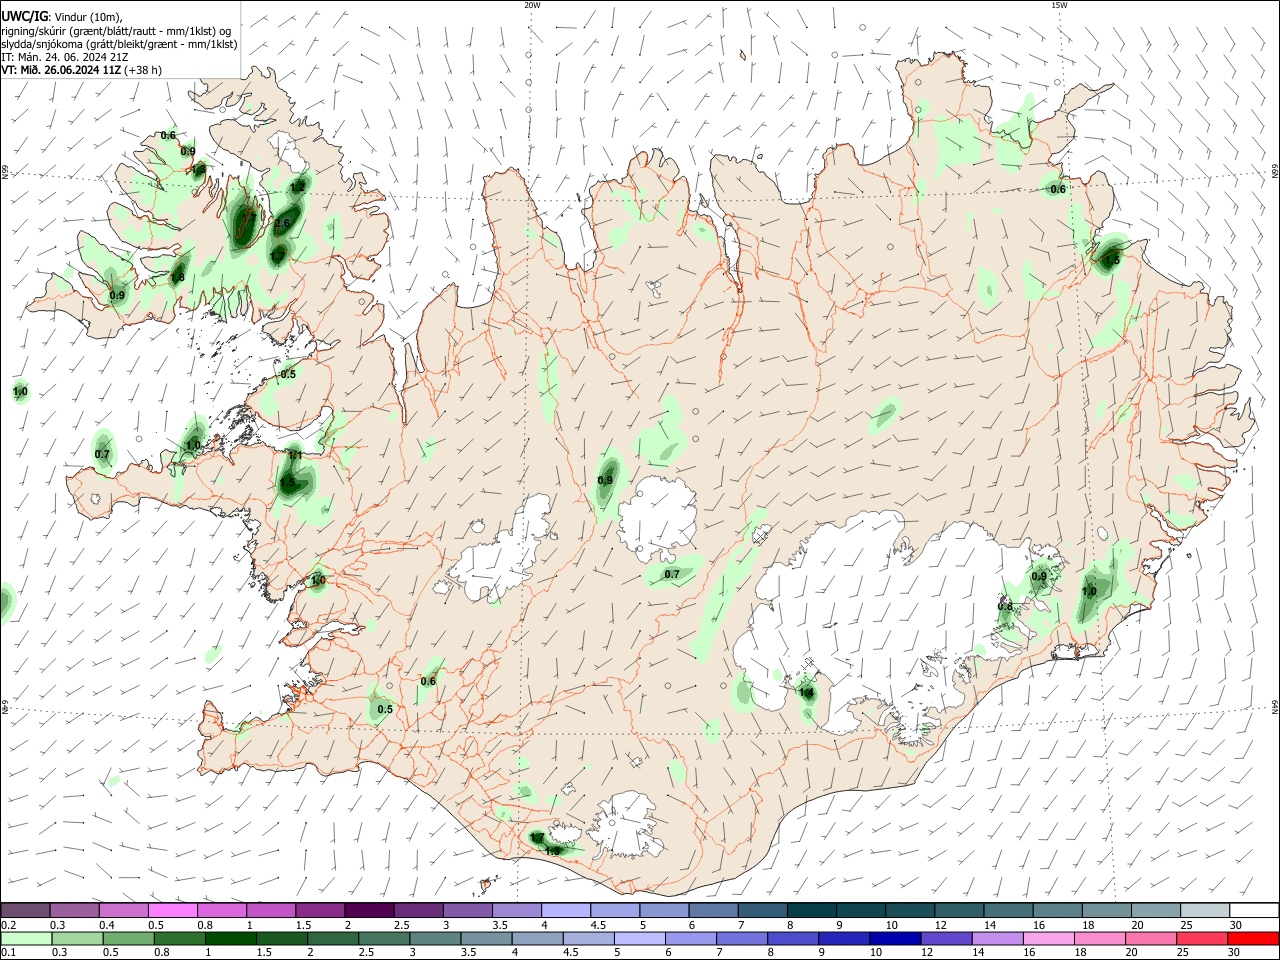The width and height of the screenshot is (1280, 960).
Task: Click the 20W longitude label at the top
Action: coord(532,5)
